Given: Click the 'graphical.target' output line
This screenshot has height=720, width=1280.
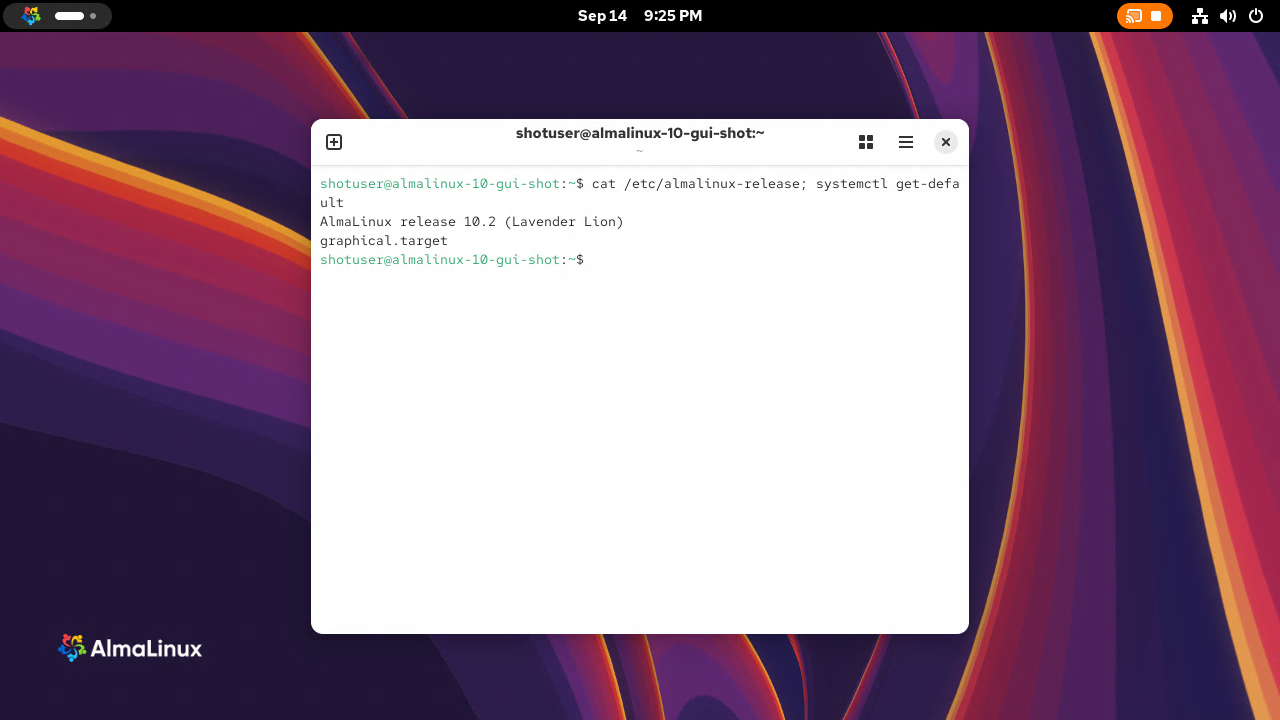Looking at the screenshot, I should tap(384, 240).
